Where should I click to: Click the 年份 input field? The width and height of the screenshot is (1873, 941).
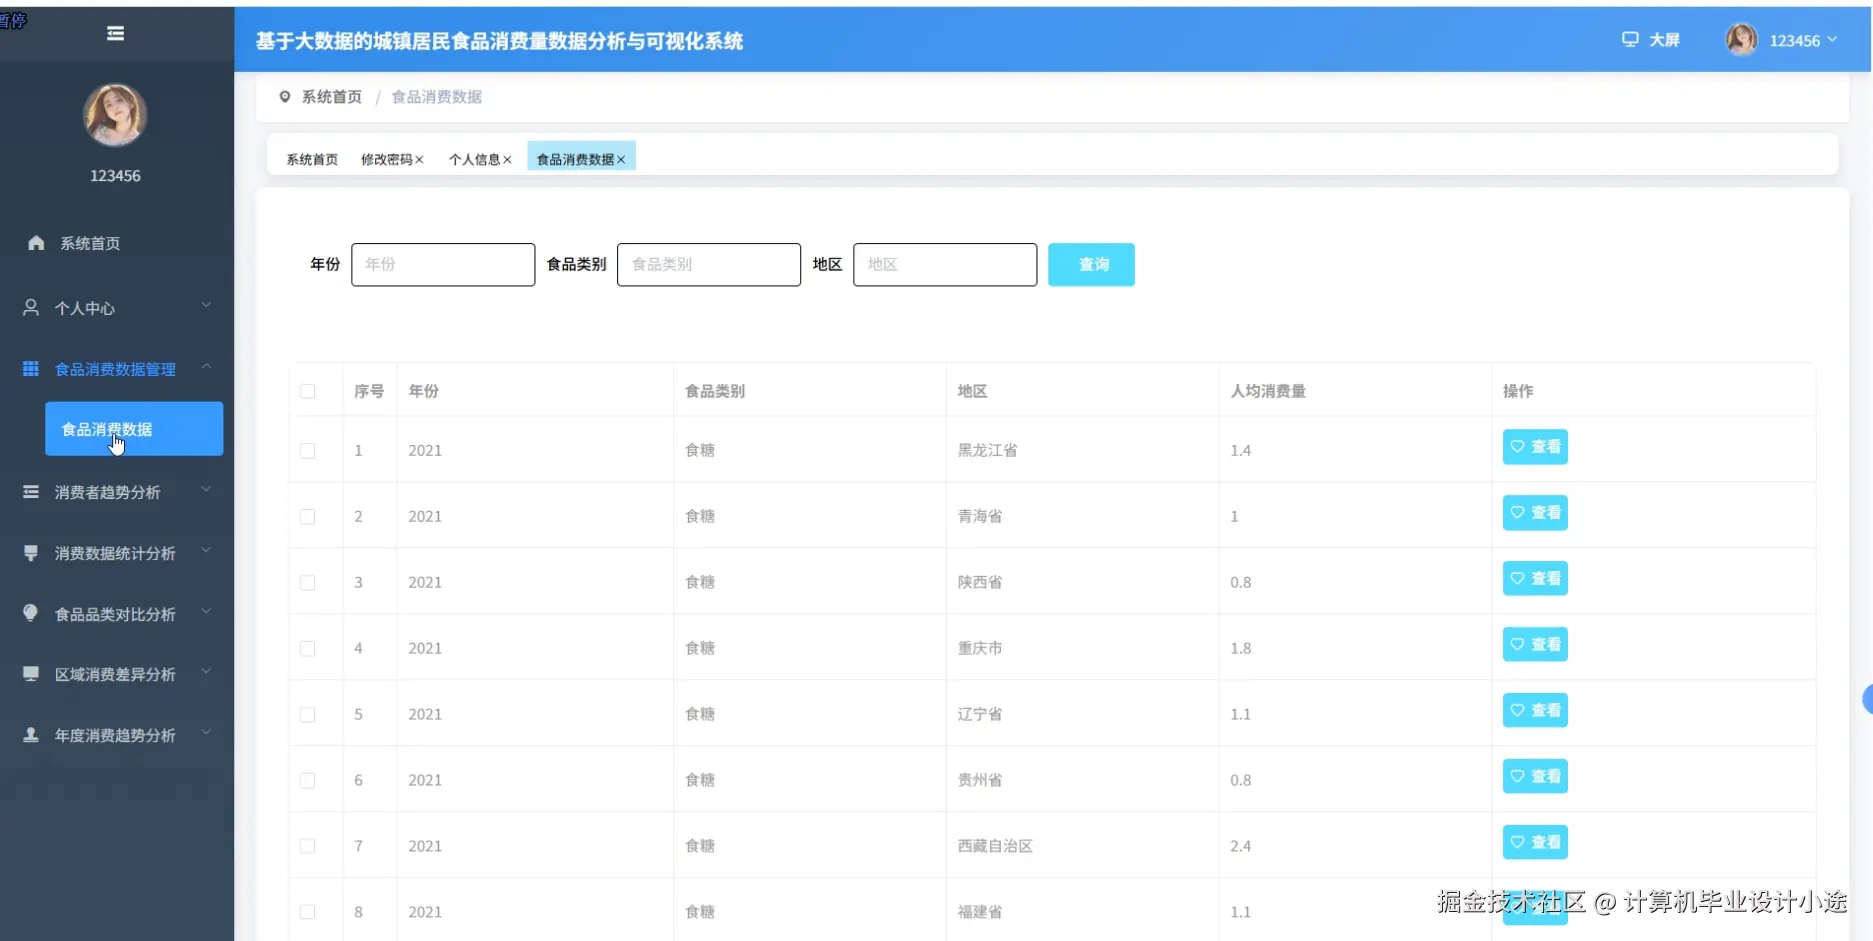tap(443, 264)
